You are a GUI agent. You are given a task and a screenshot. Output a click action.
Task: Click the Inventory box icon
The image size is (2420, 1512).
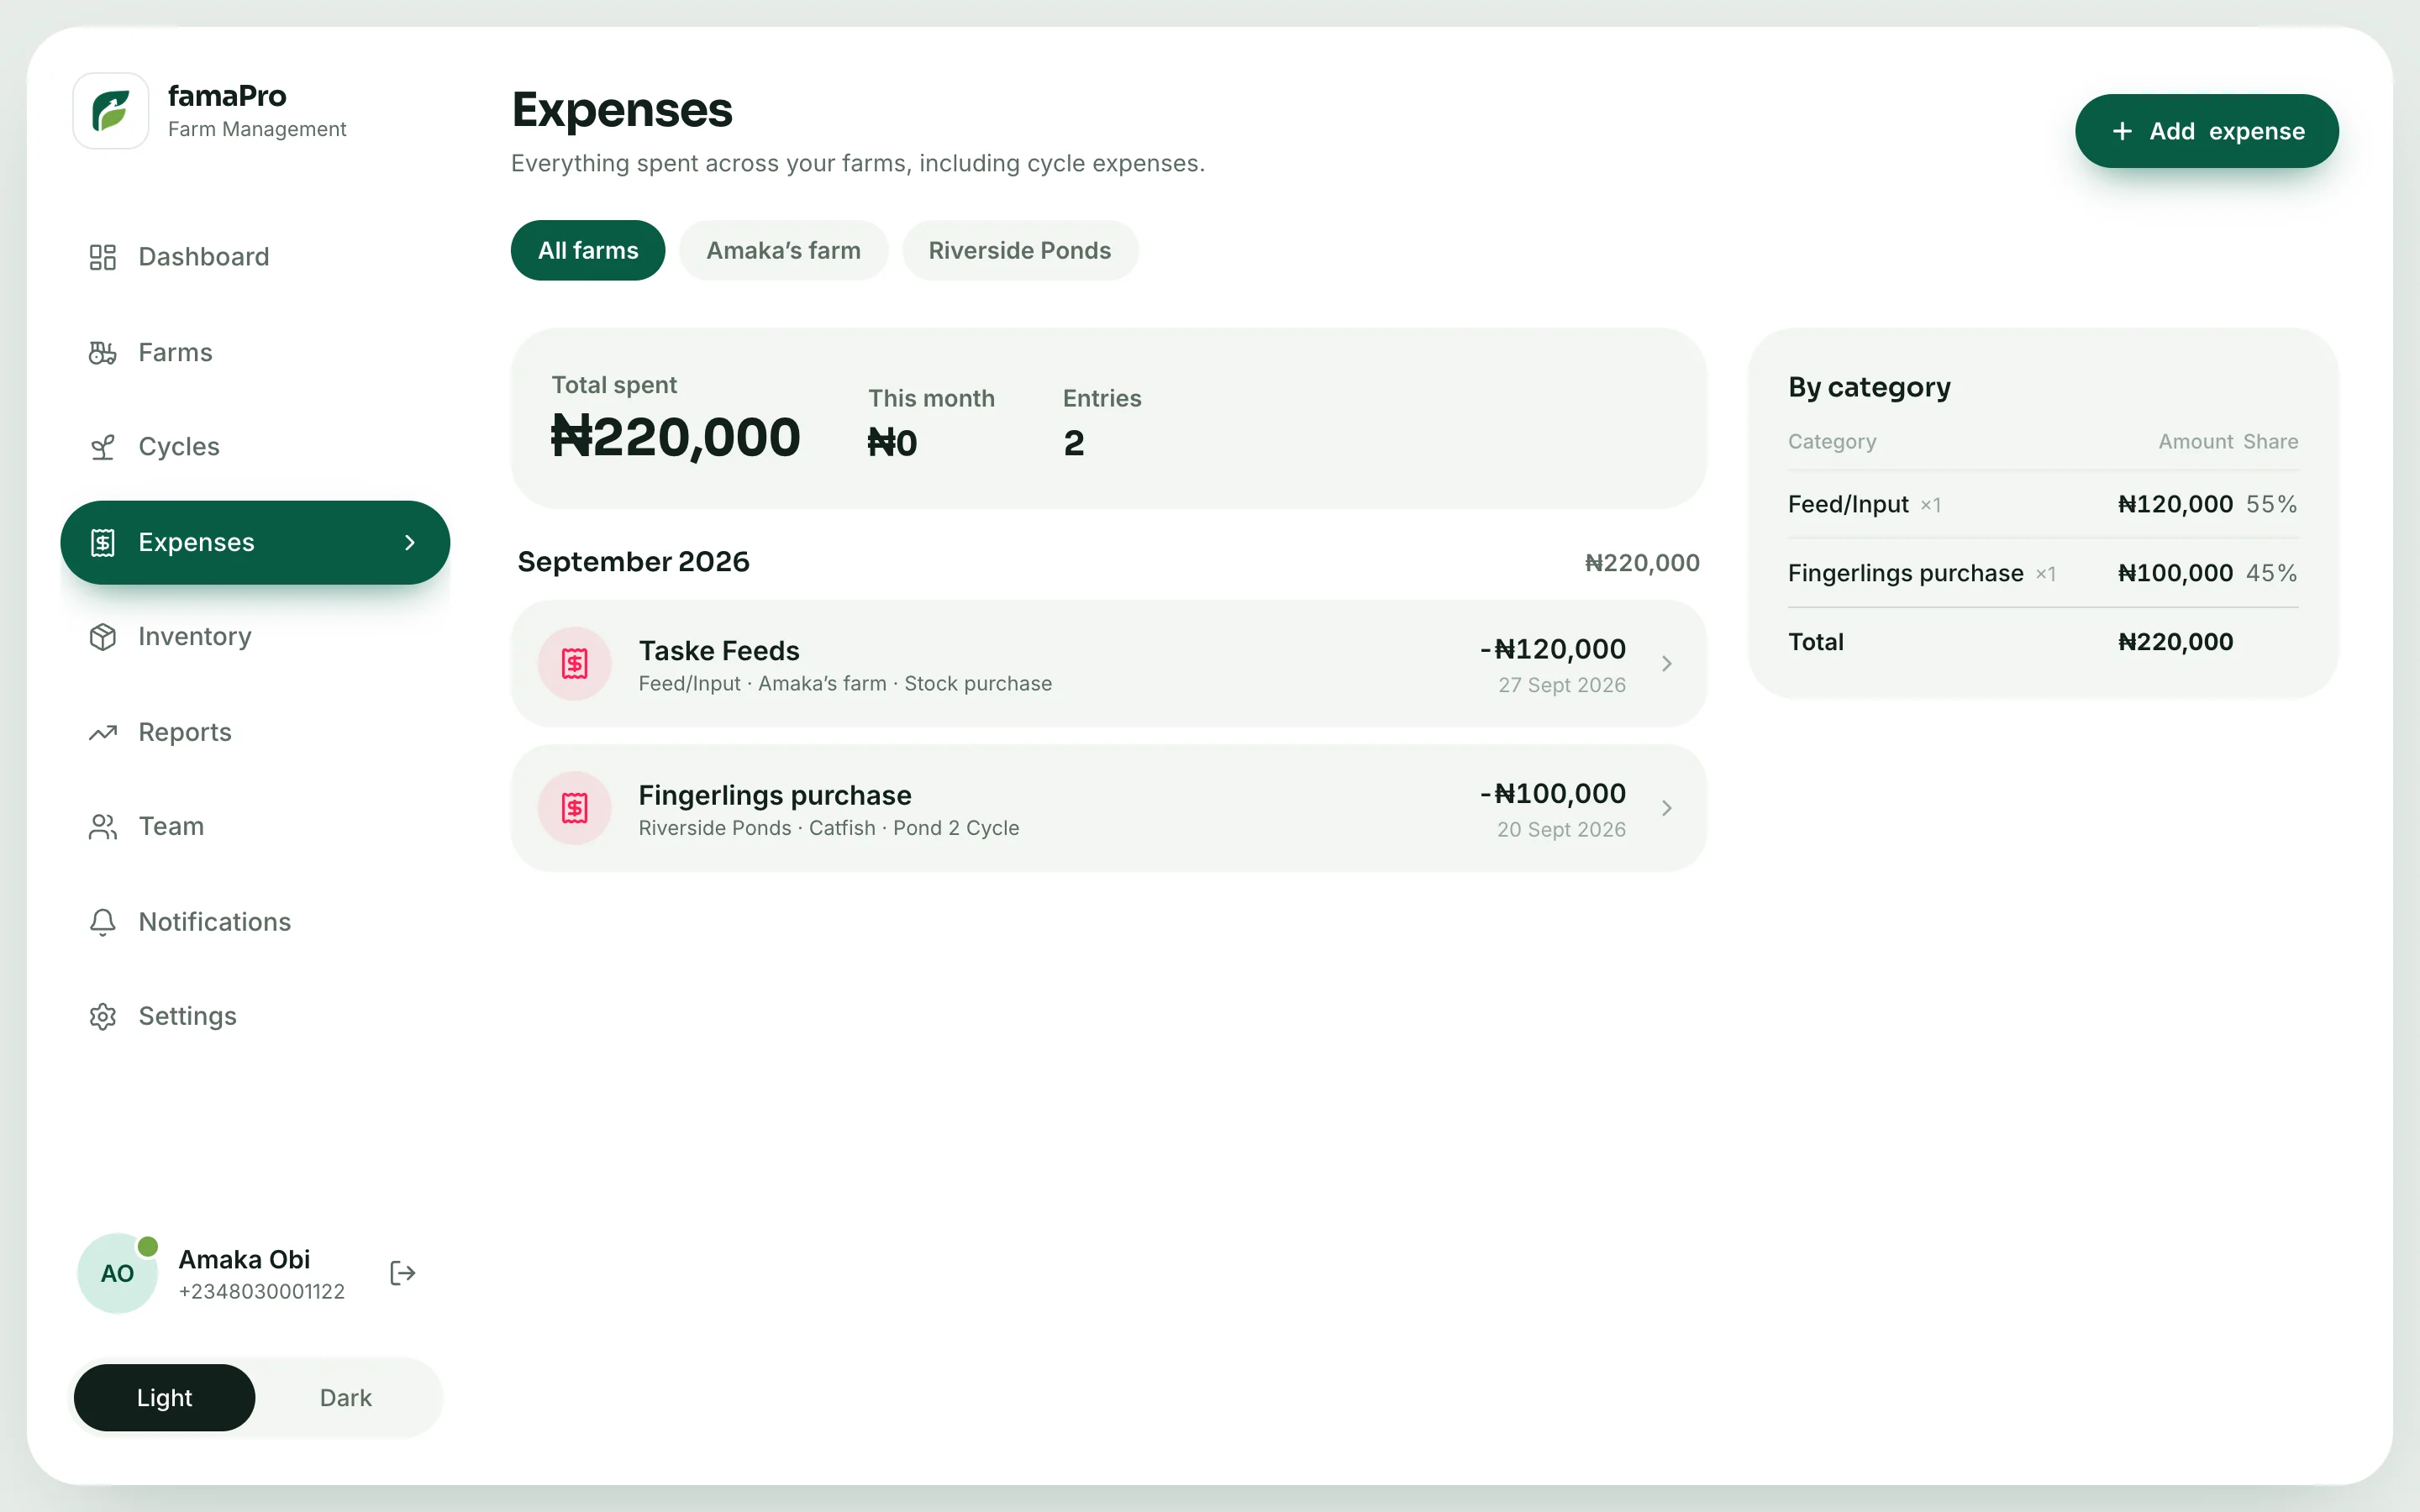tap(103, 637)
